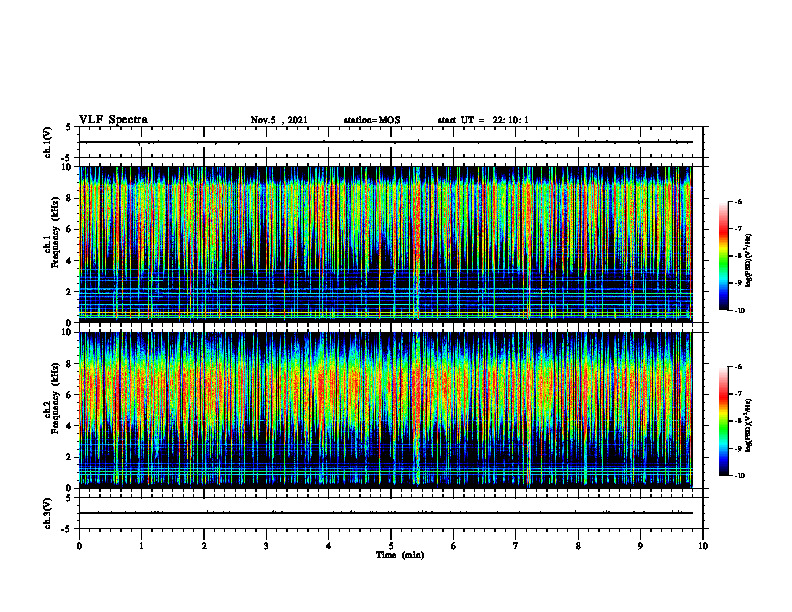Click inside the ch.1 spectrogram panel

click(x=385, y=244)
